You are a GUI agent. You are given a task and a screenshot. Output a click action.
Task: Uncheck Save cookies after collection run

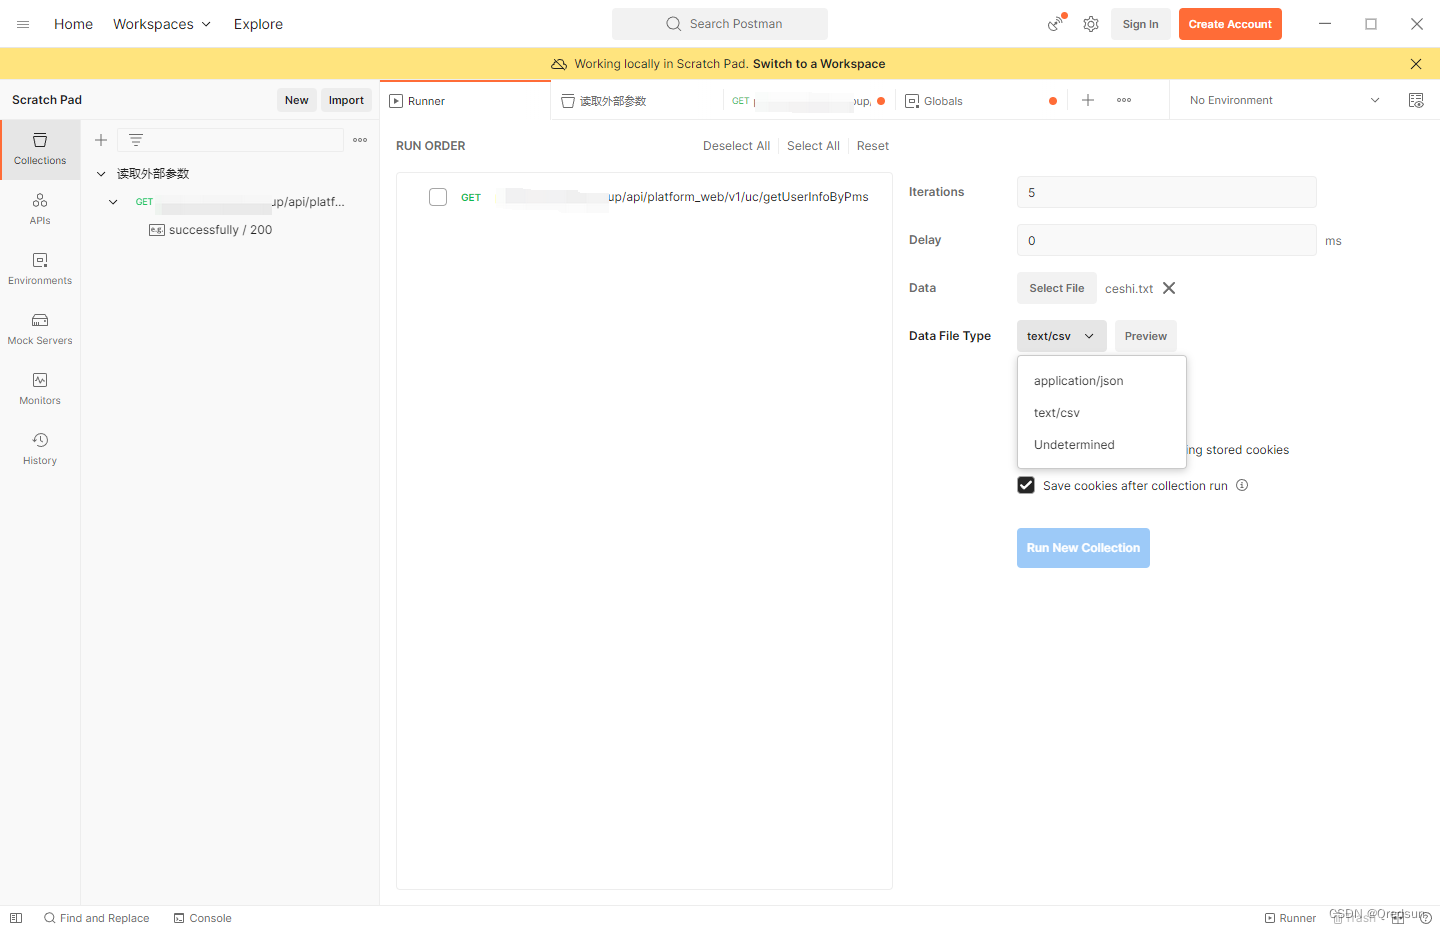[x=1026, y=485]
